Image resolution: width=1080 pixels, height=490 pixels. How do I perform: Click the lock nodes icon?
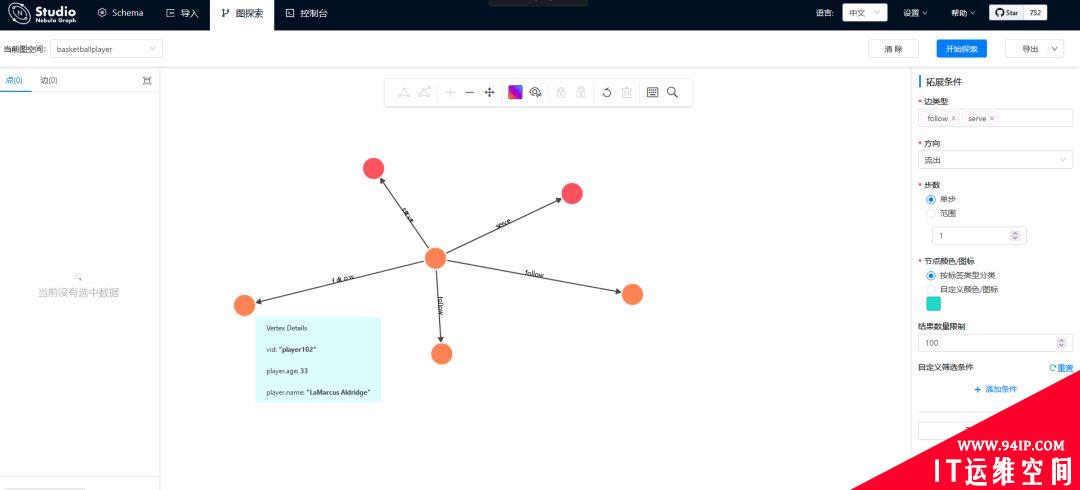pos(561,92)
